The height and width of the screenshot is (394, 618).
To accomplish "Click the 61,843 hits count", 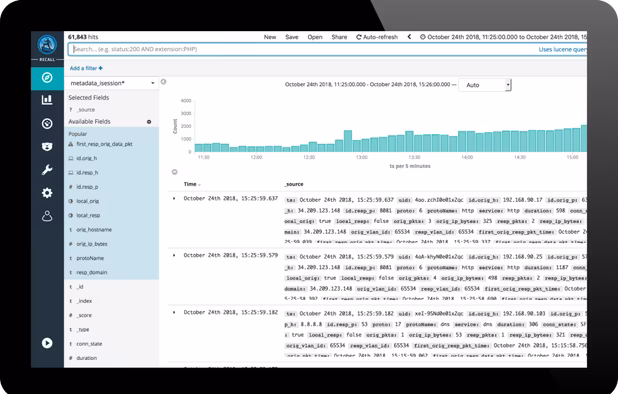I will tap(83, 37).
